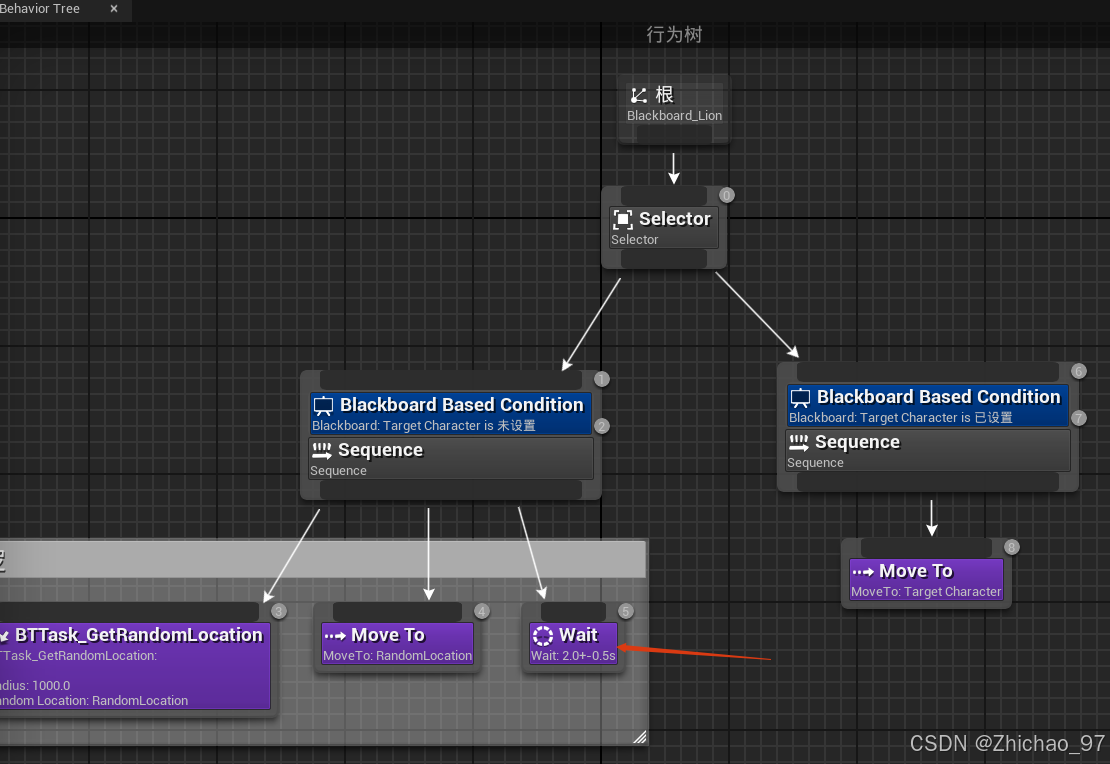
Task: Click the Move To RandomLocation arrow icon
Action: pyautogui.click(x=335, y=636)
